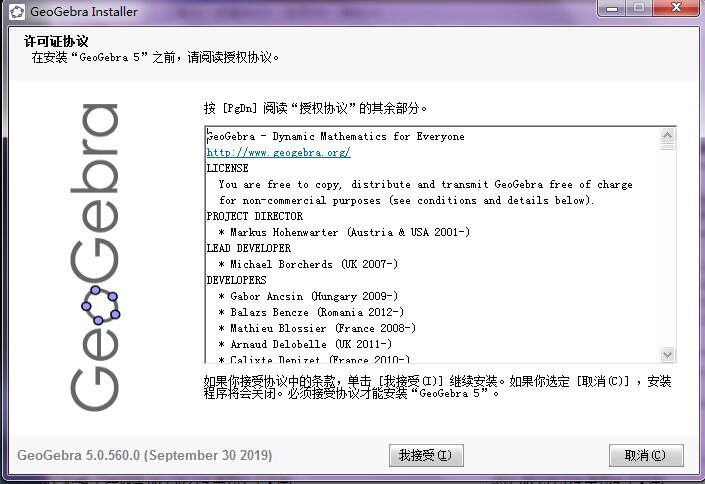Image resolution: width=705 pixels, height=484 pixels.
Task: Click the GeoGebra 5.0.560.0 version label
Action: pos(144,455)
